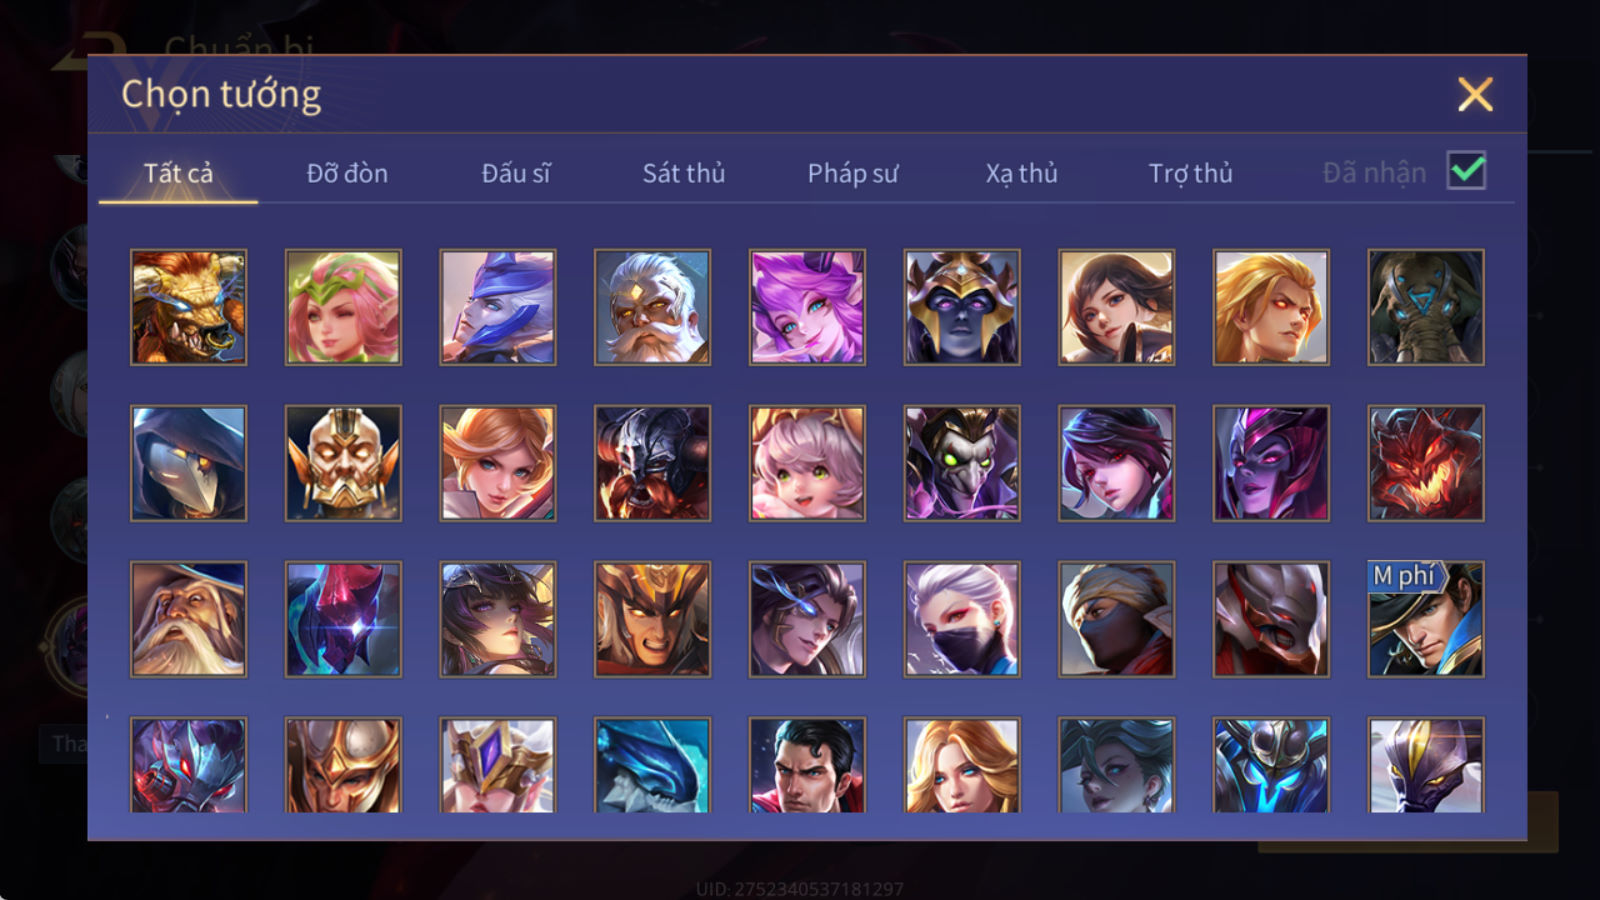Select the Tất cả tab
Image resolution: width=1600 pixels, height=900 pixels.
pyautogui.click(x=178, y=173)
